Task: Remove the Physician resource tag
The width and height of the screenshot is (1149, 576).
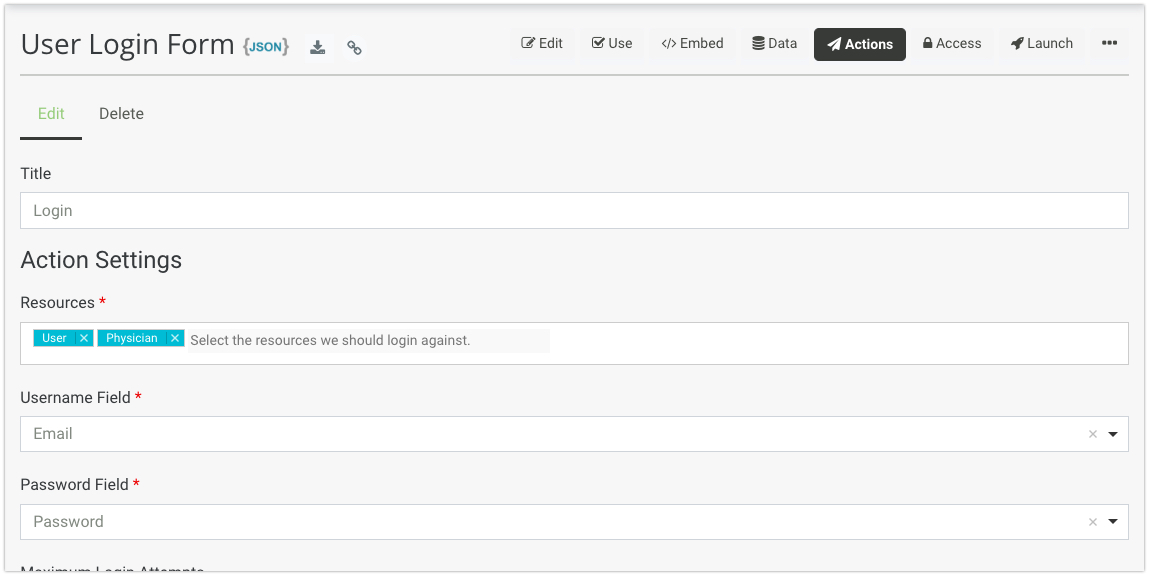Action: 175,338
